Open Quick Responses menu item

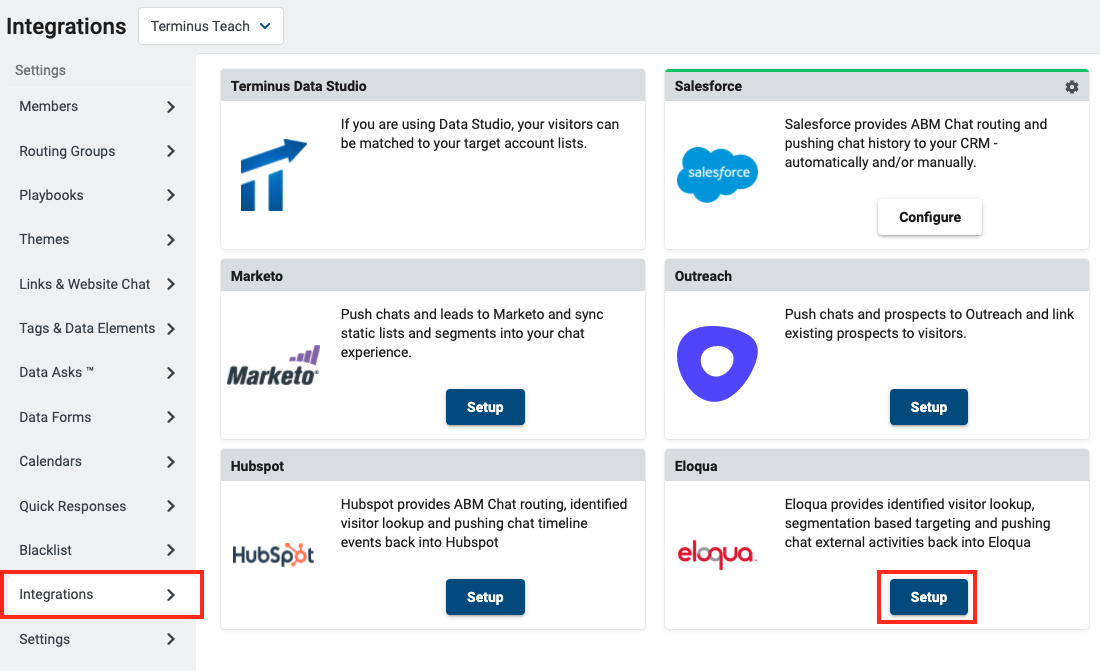[98, 506]
